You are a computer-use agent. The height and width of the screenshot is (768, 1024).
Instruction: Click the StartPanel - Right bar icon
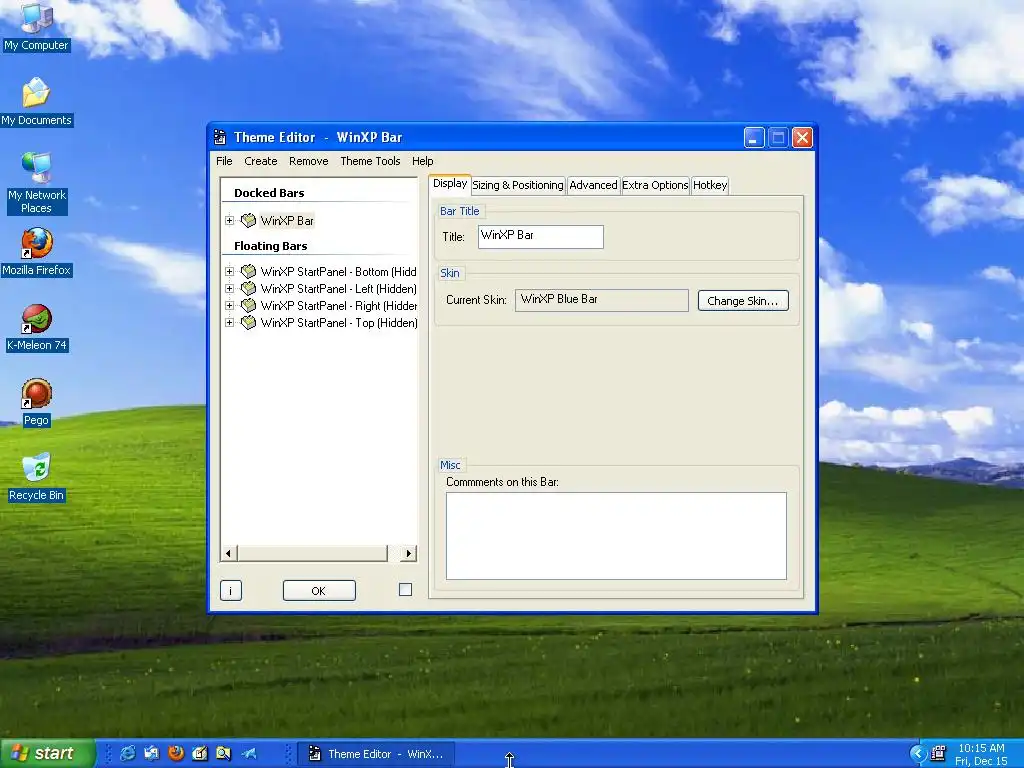point(248,305)
